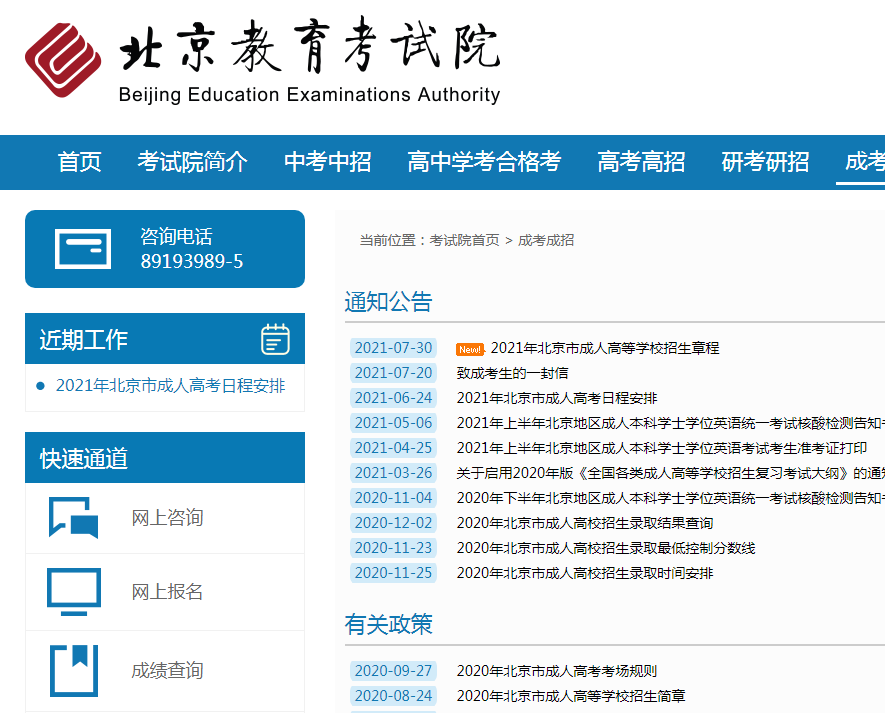Image resolution: width=885 pixels, height=713 pixels.
Task: Click the 快速通道 panel header
Action: [x=165, y=458]
